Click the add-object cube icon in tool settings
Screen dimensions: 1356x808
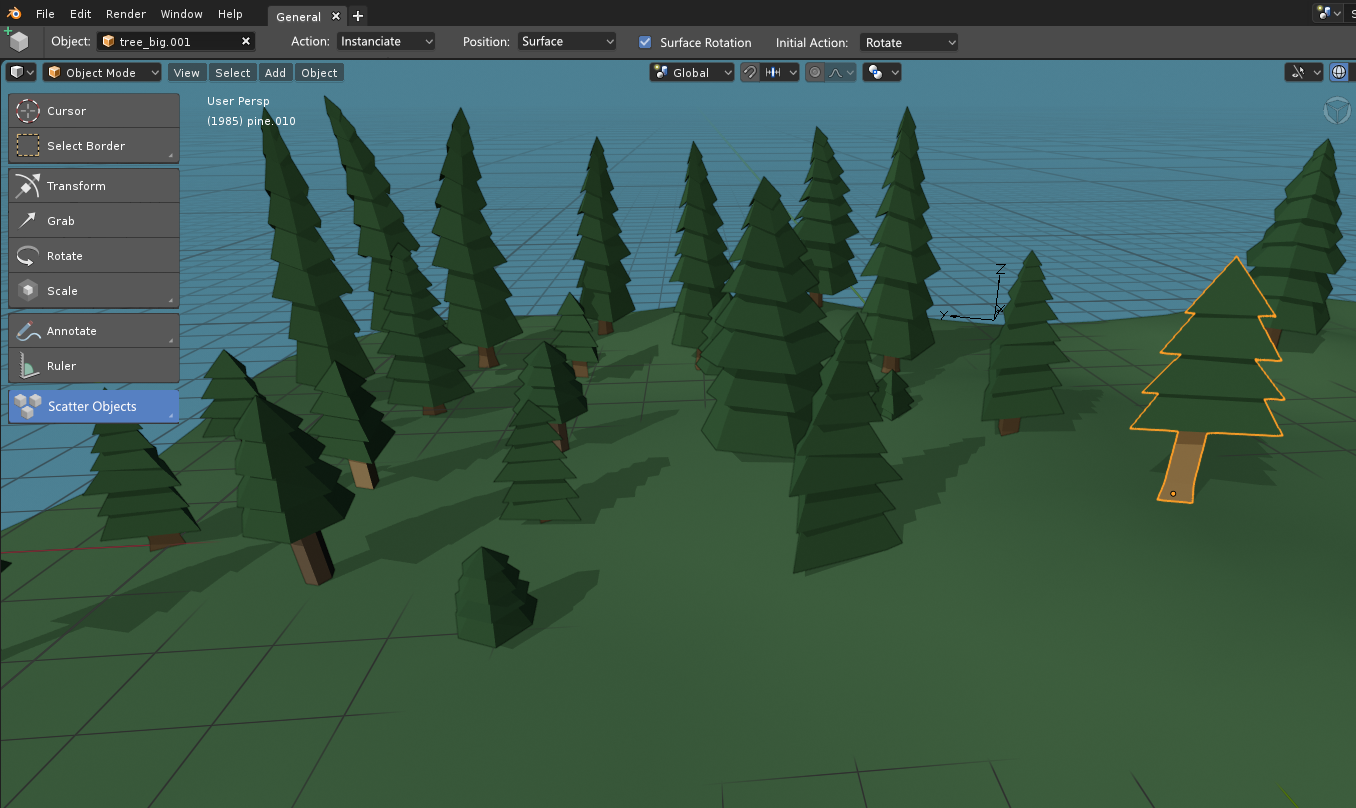point(17,41)
